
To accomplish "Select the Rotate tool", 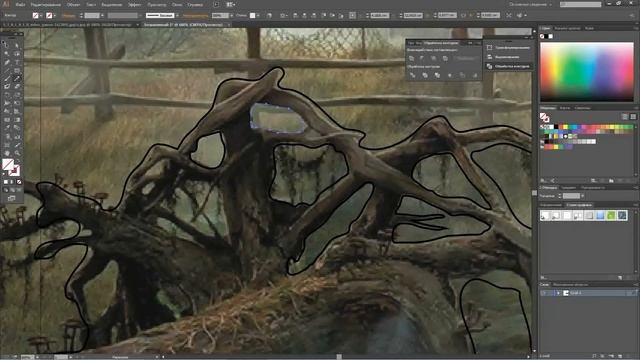I will 7,95.
